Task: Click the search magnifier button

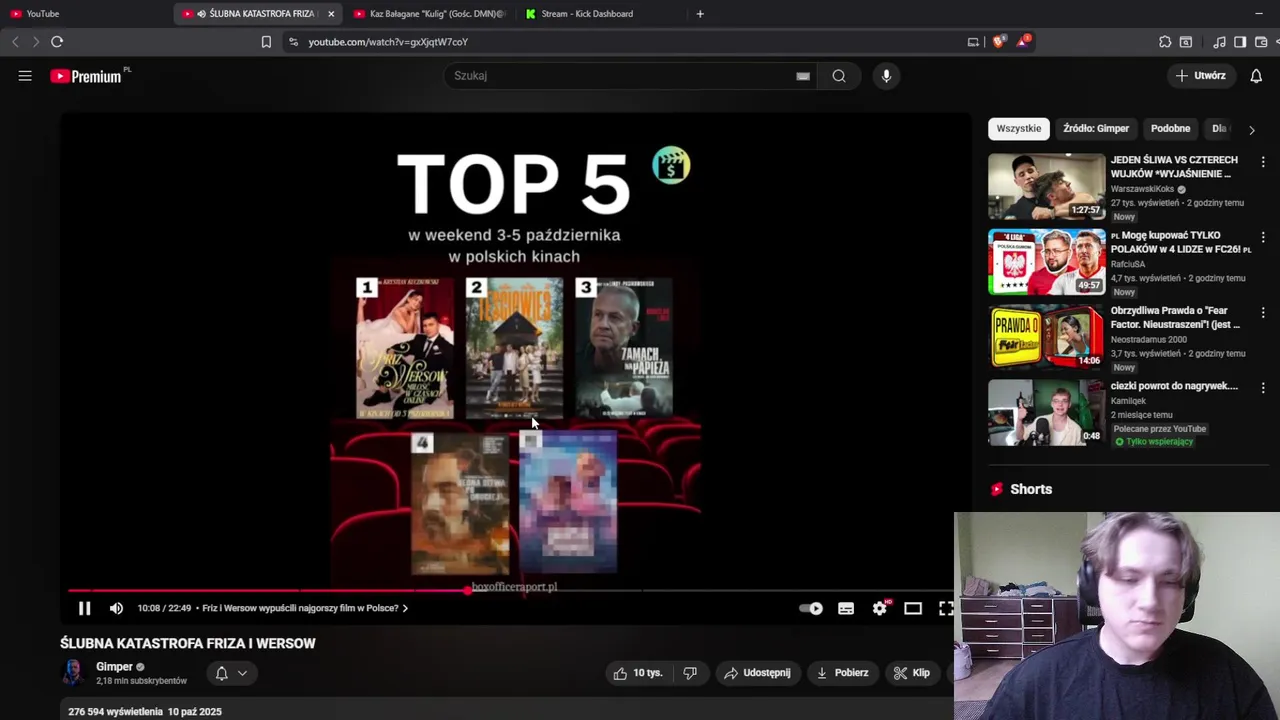Action: [839, 76]
